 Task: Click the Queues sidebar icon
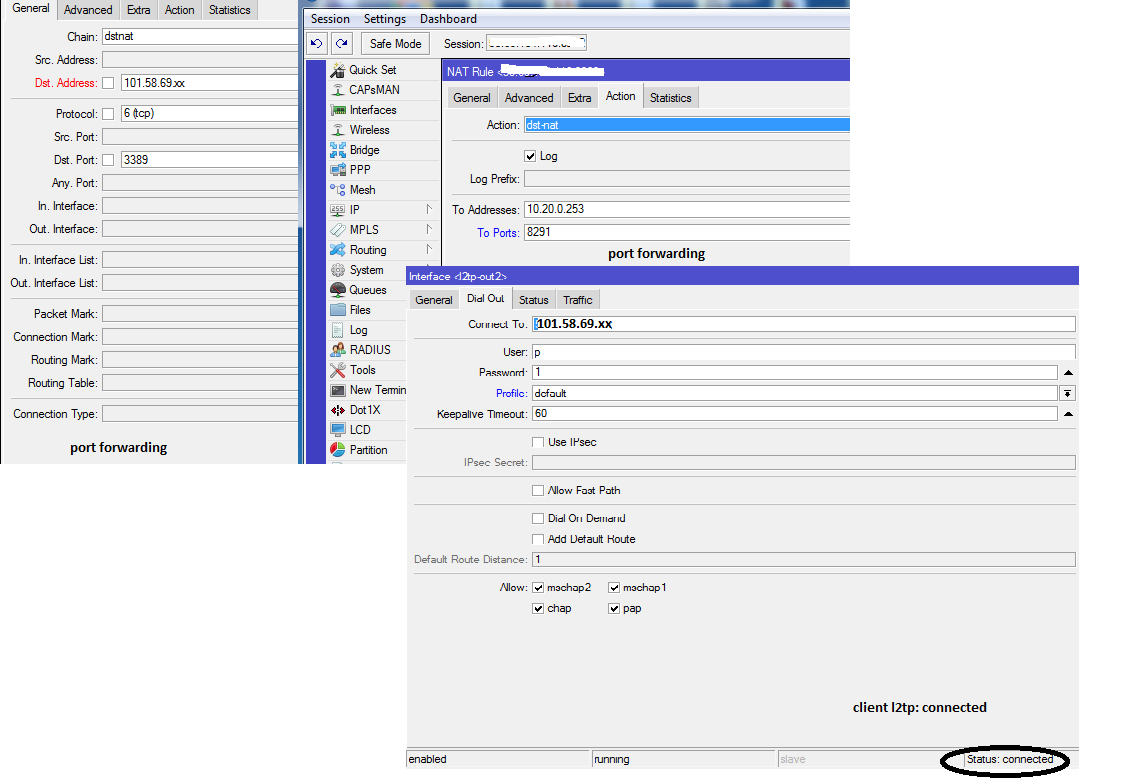click(x=337, y=290)
